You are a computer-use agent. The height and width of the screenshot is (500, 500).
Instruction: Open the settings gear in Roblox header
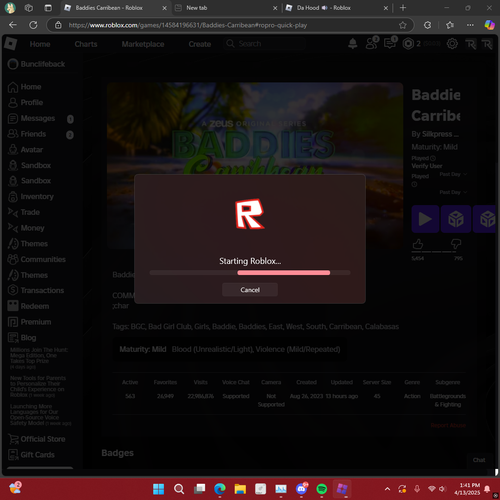452,44
